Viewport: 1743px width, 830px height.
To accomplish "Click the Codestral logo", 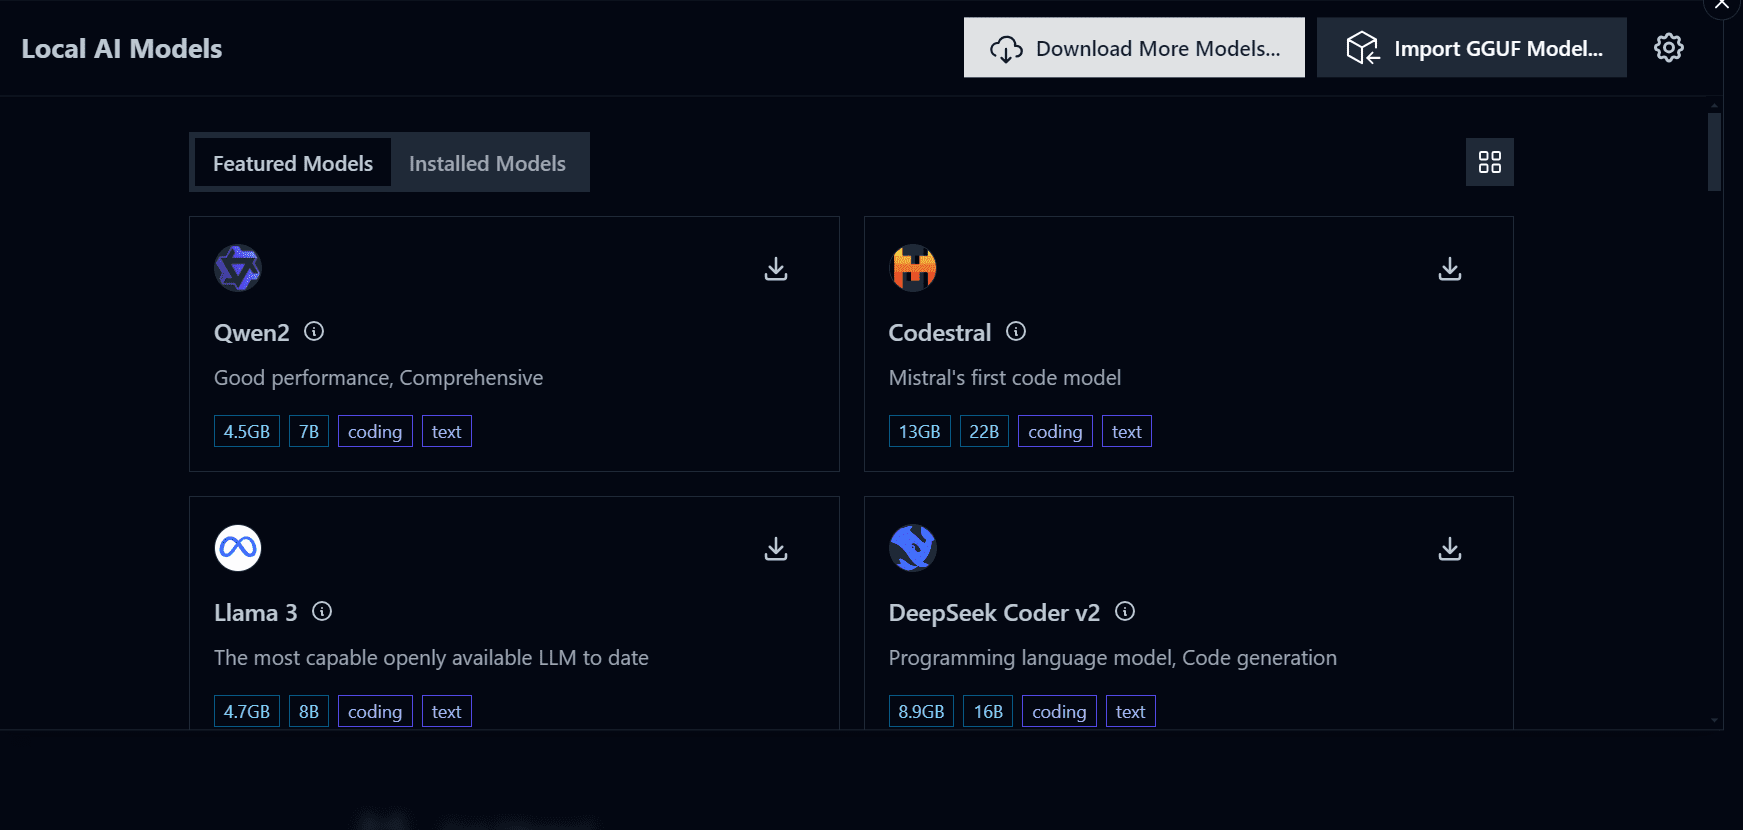I will [913, 268].
